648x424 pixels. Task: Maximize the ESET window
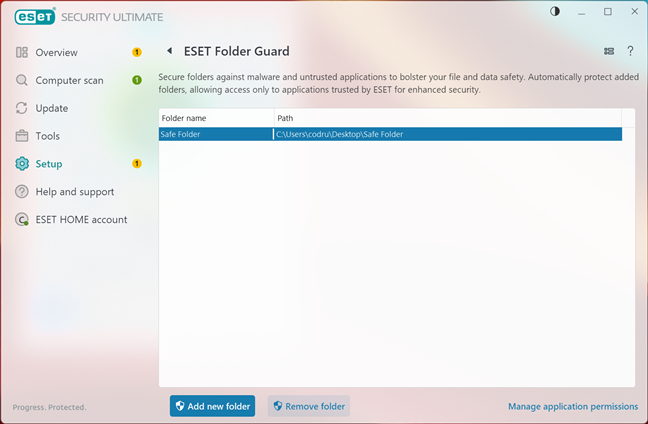608,12
